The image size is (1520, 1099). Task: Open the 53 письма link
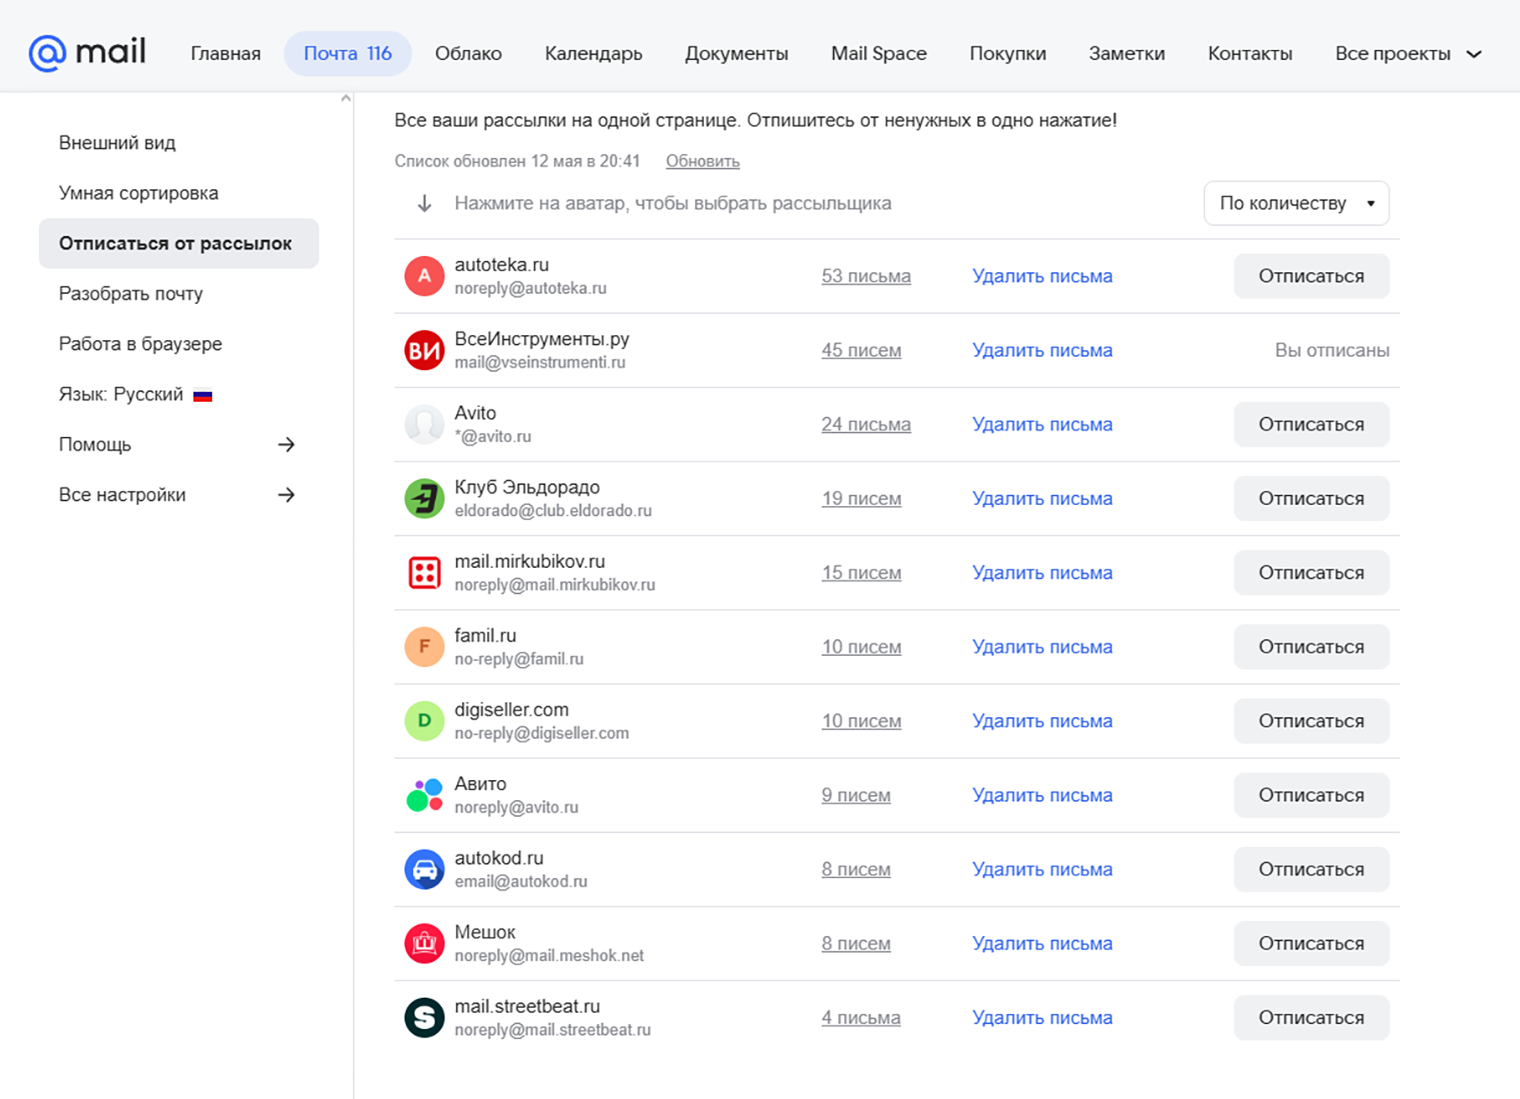click(866, 276)
